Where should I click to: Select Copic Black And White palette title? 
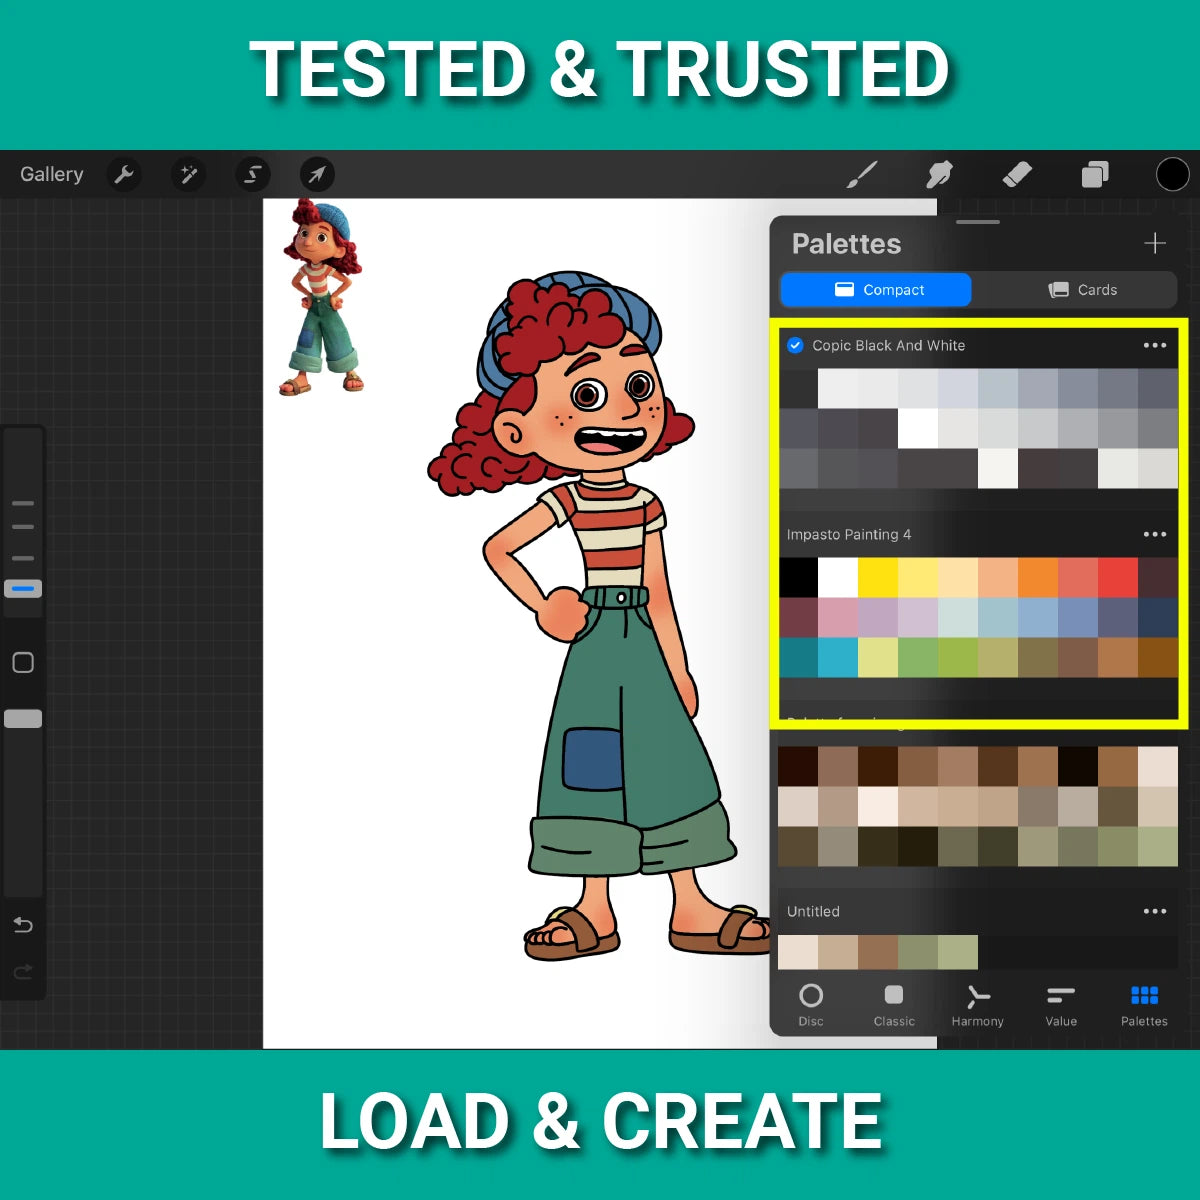pos(889,345)
